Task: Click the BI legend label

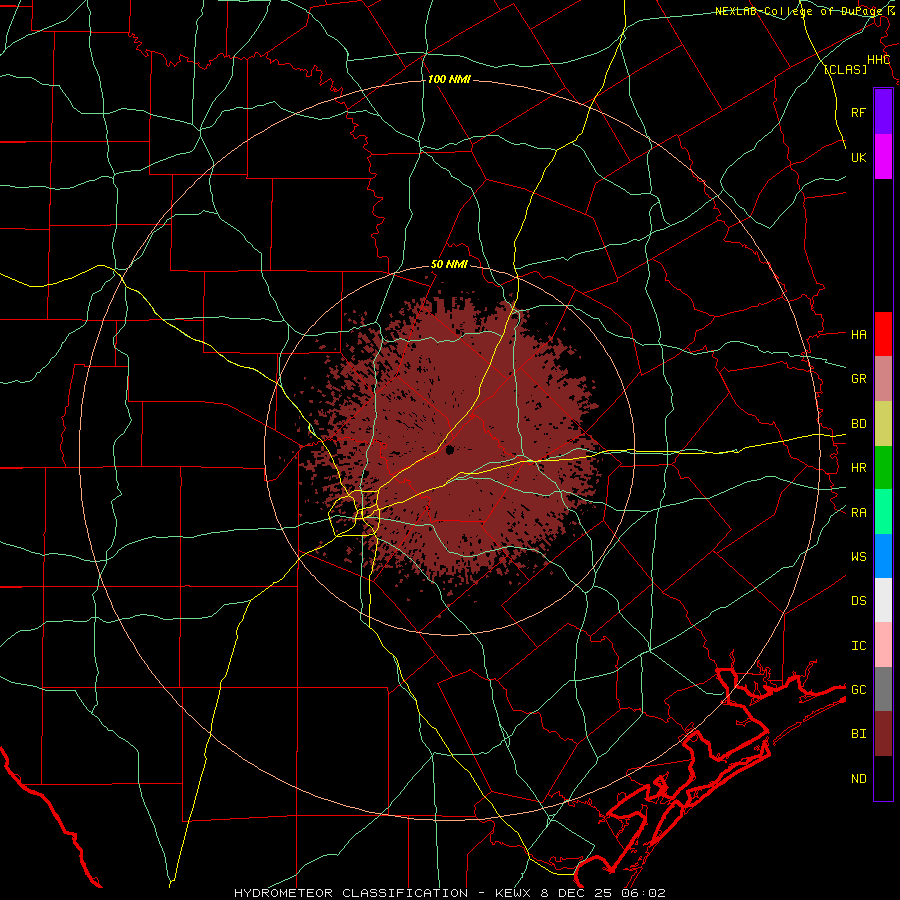Action: (858, 734)
